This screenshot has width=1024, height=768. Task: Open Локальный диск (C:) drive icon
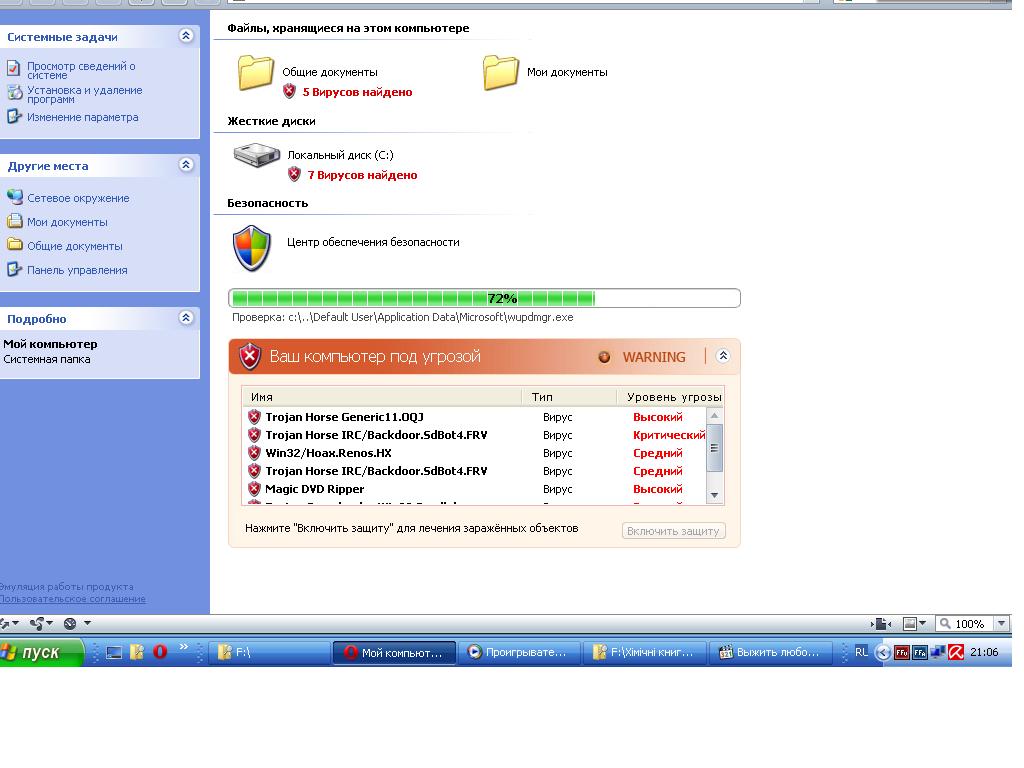coord(257,155)
